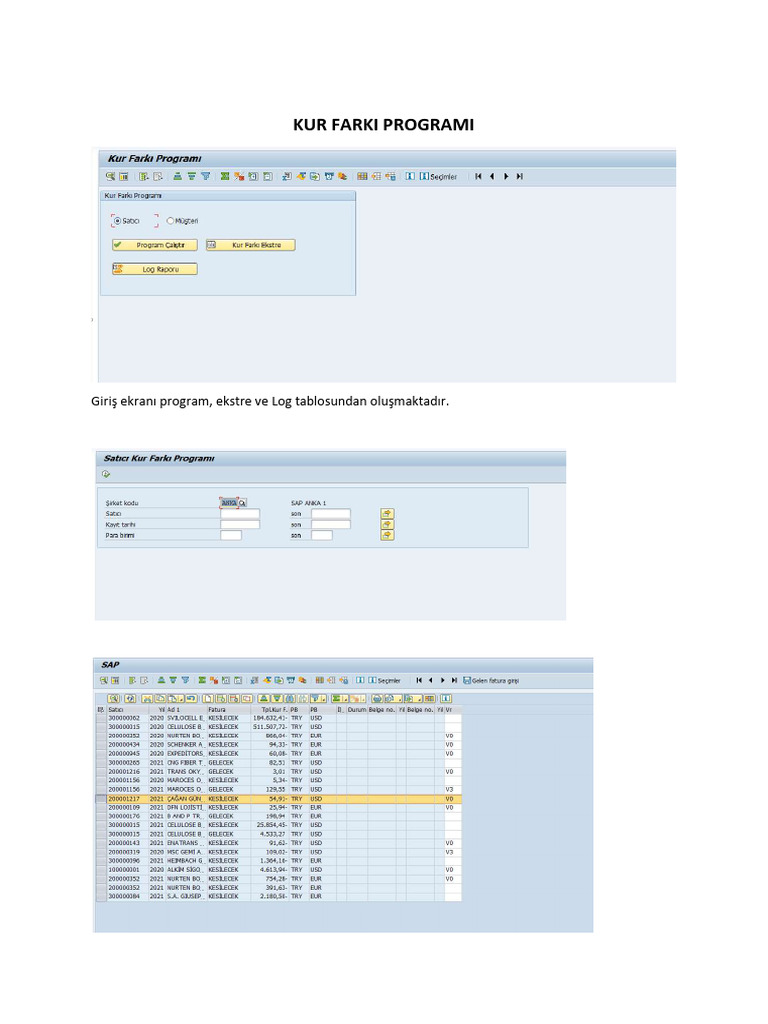Click the filter funnel icon in top toolbar
The height and width of the screenshot is (1024, 768).
(206, 176)
